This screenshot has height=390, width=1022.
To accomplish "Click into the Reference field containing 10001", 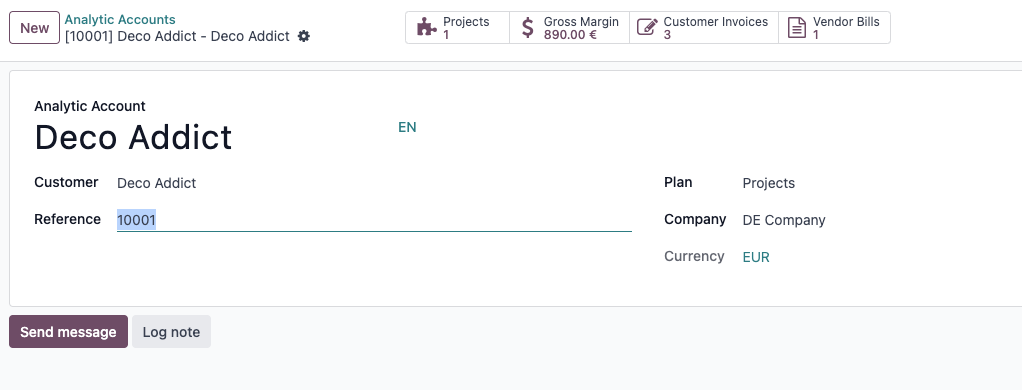I will [x=374, y=220].
